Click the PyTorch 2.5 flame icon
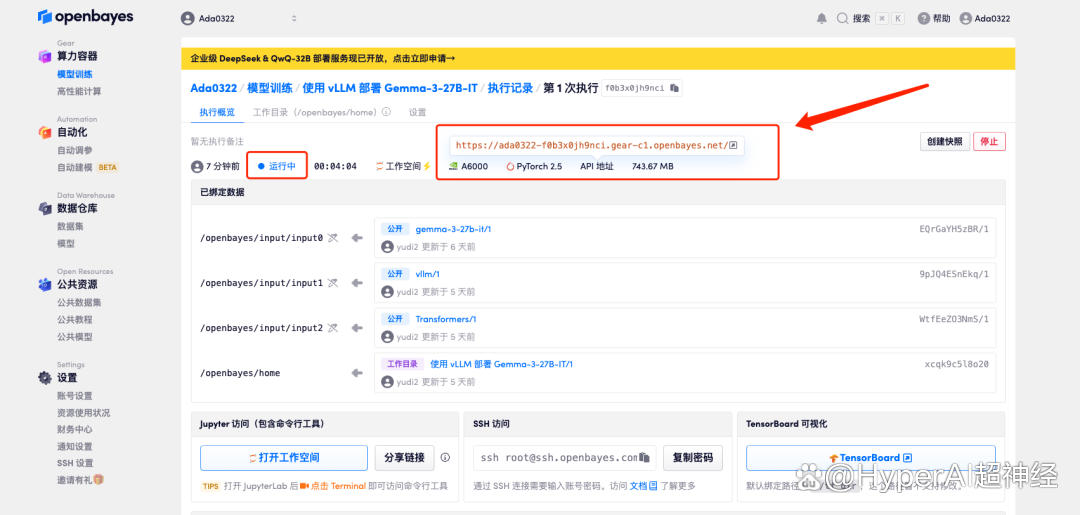Screen dimensions: 1080x515 point(510,166)
